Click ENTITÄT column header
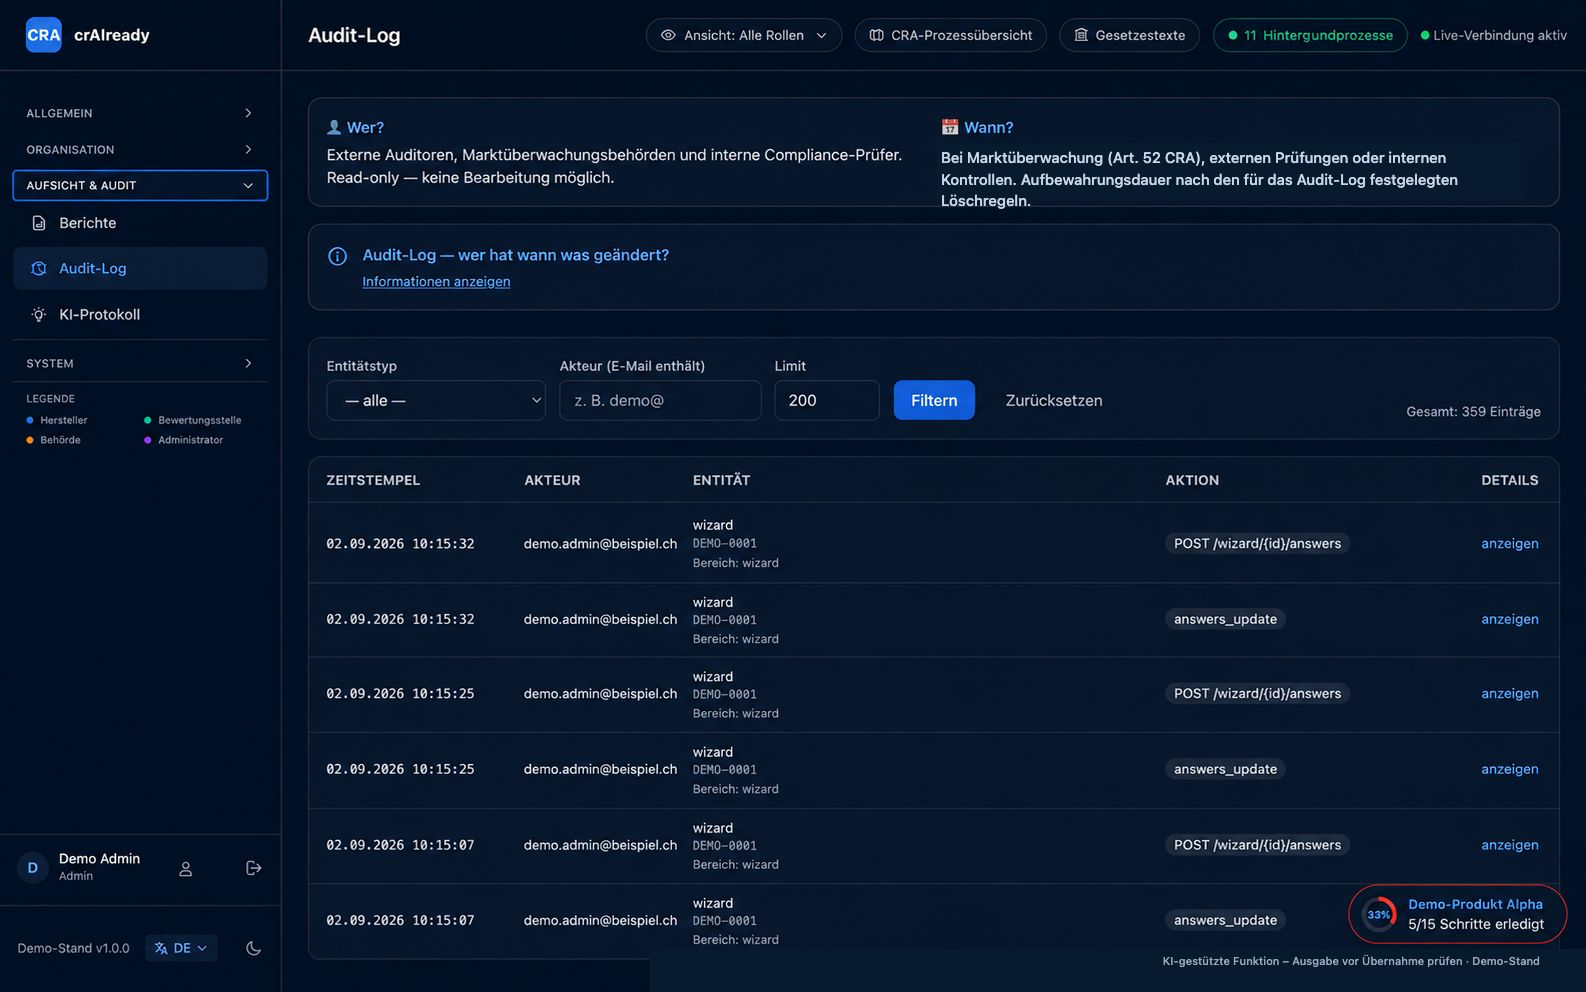The image size is (1586, 992). (721, 480)
